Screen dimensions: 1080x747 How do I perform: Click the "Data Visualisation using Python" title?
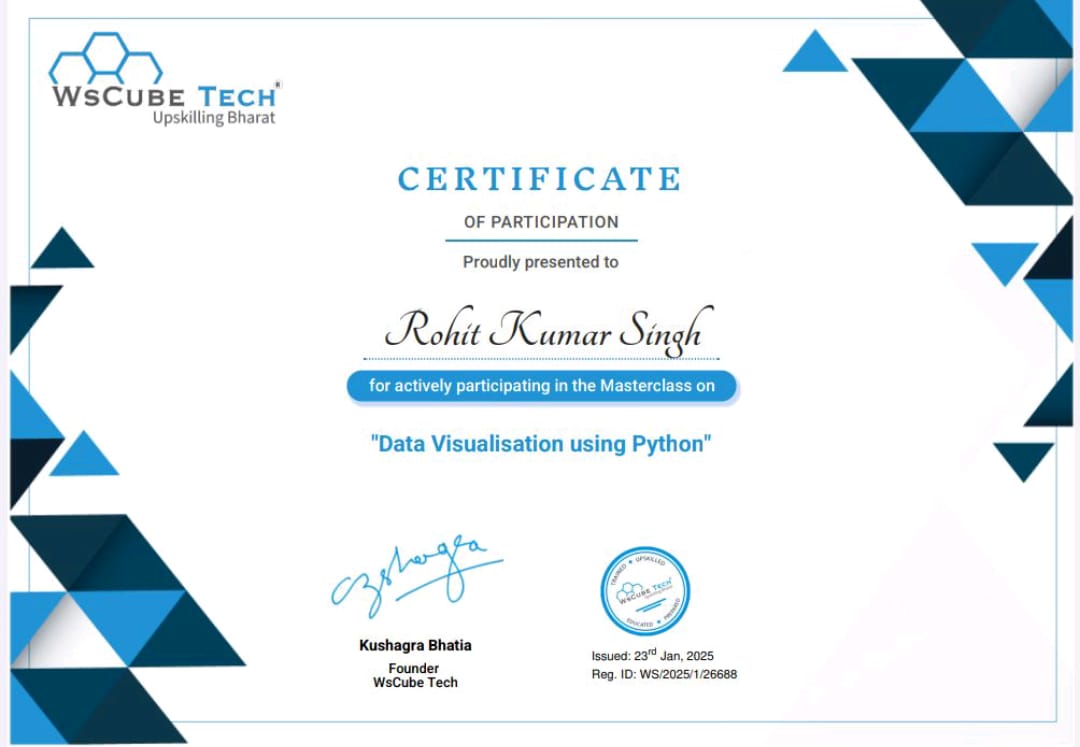(541, 444)
